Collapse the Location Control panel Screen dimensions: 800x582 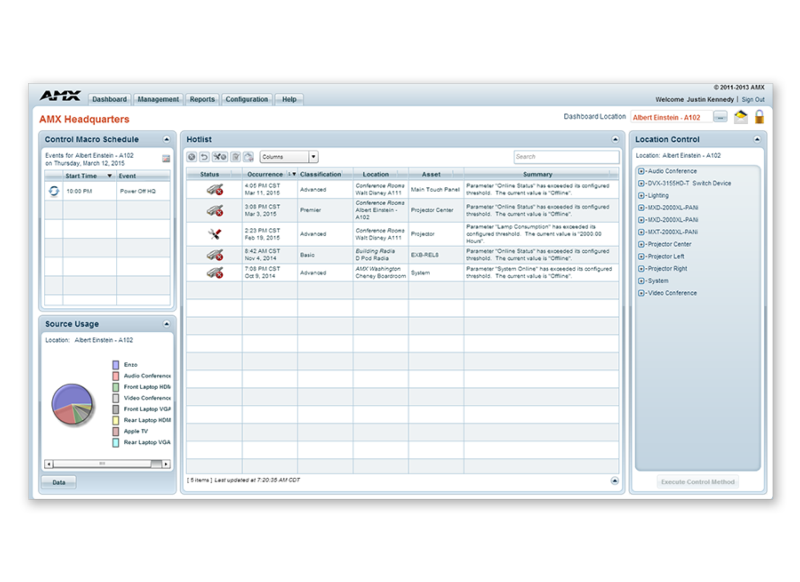757,139
